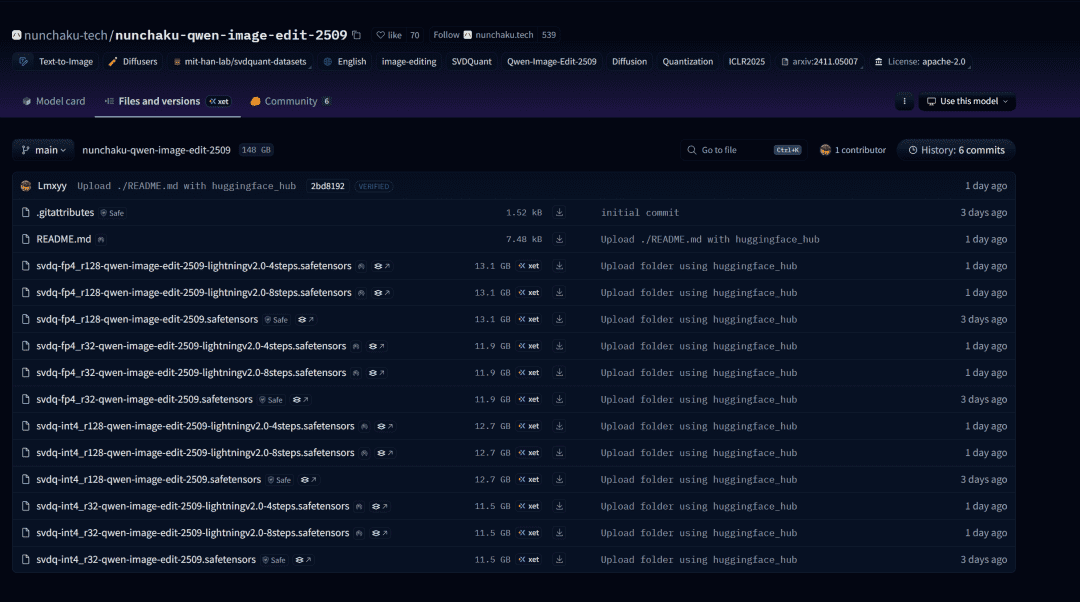This screenshot has width=1080, height=602.
Task: Open the three-dot more options menu
Action: (904, 101)
